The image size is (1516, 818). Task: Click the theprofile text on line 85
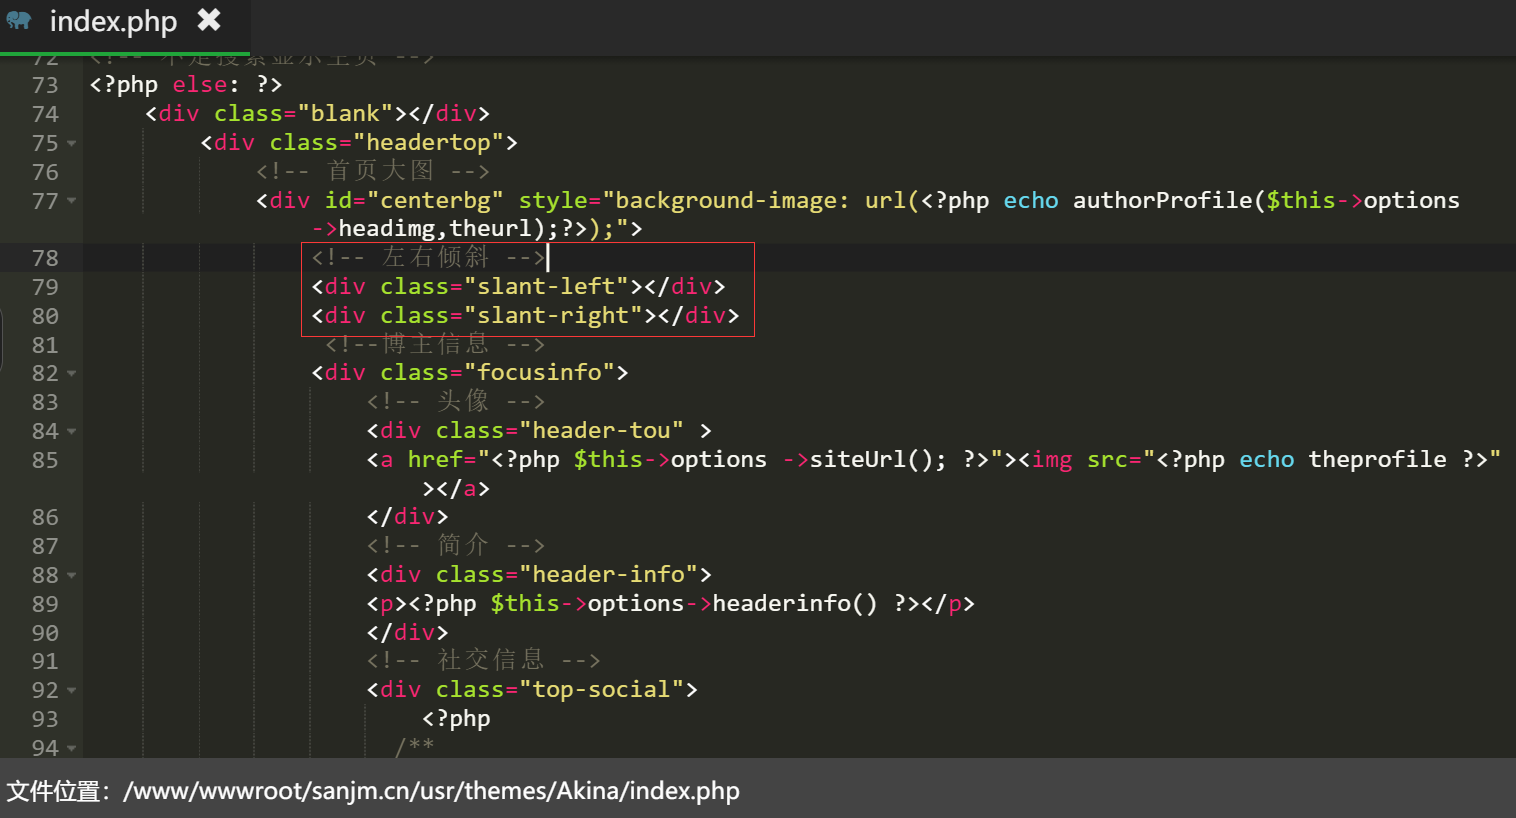pyautogui.click(x=1377, y=460)
